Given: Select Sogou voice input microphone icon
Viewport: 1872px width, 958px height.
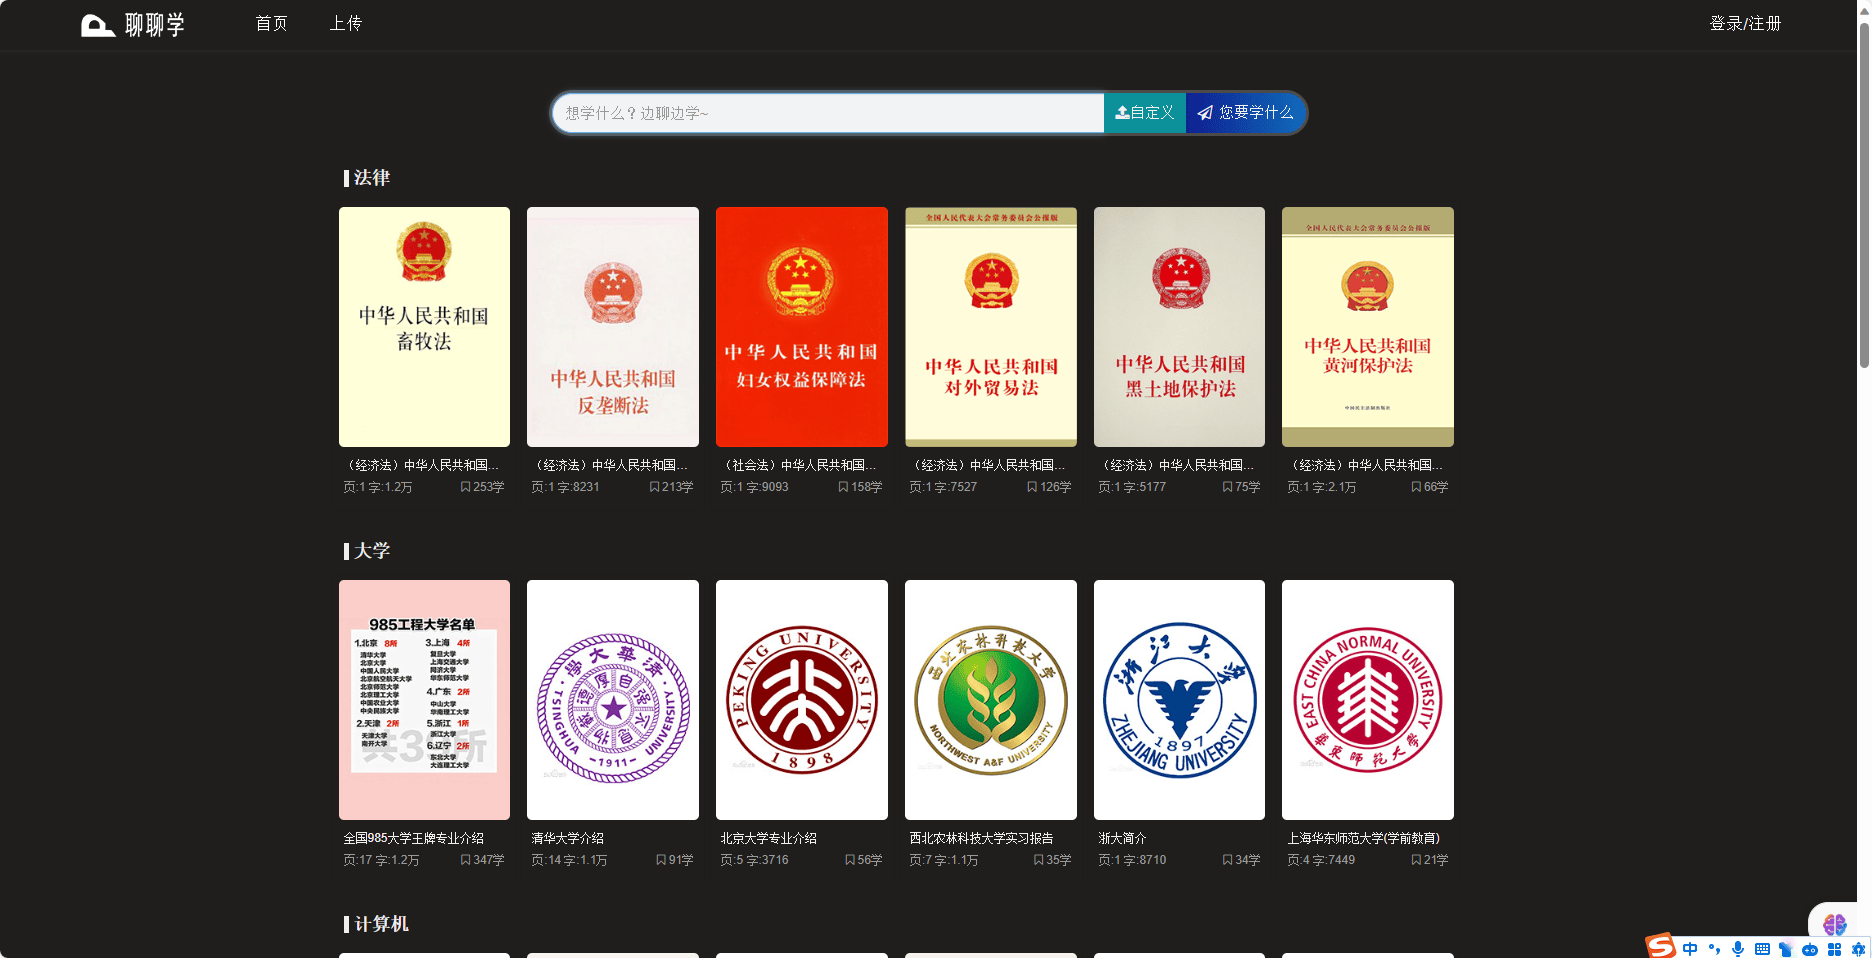Looking at the screenshot, I should [x=1737, y=948].
